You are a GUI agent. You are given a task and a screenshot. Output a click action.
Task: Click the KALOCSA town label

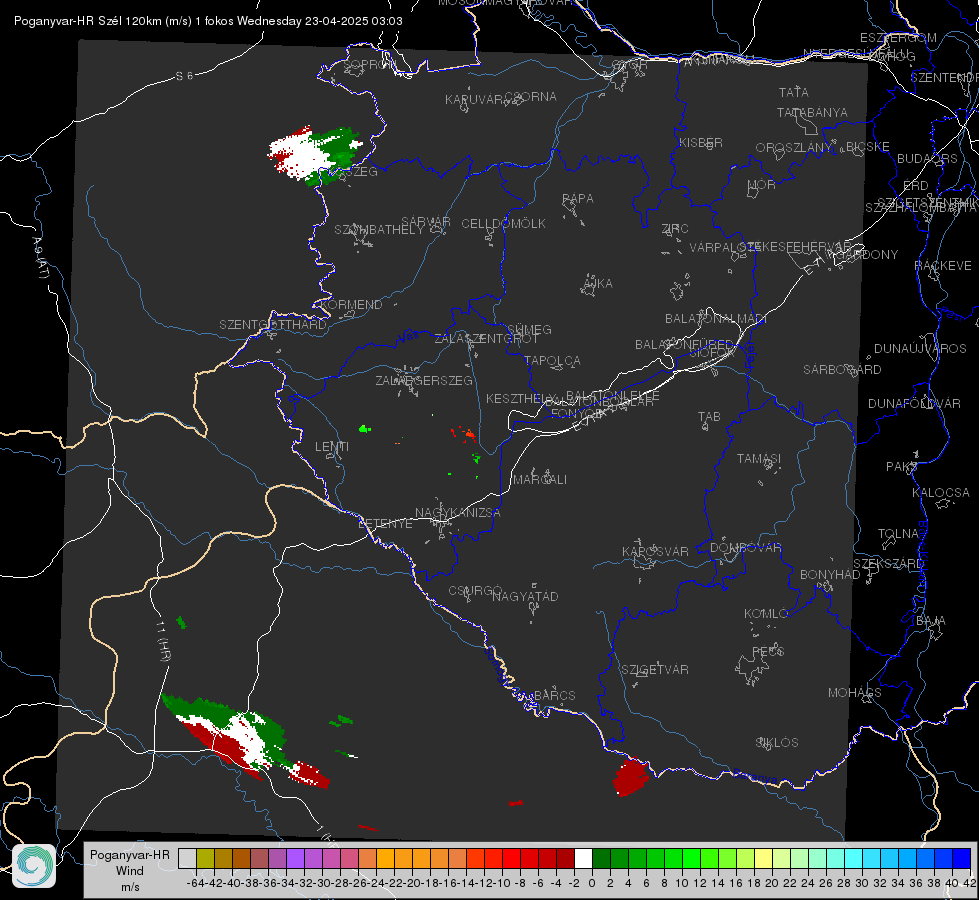coord(941,493)
